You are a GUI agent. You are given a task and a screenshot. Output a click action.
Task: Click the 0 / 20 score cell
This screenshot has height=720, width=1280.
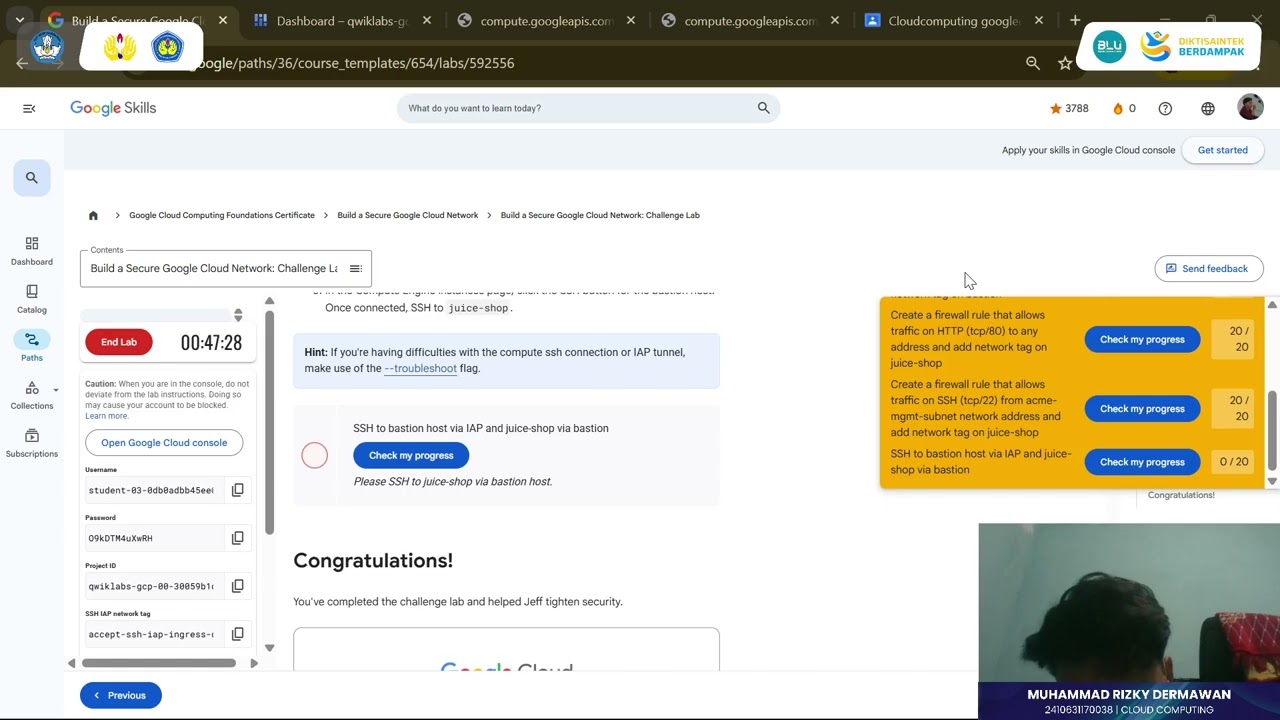coord(1235,462)
